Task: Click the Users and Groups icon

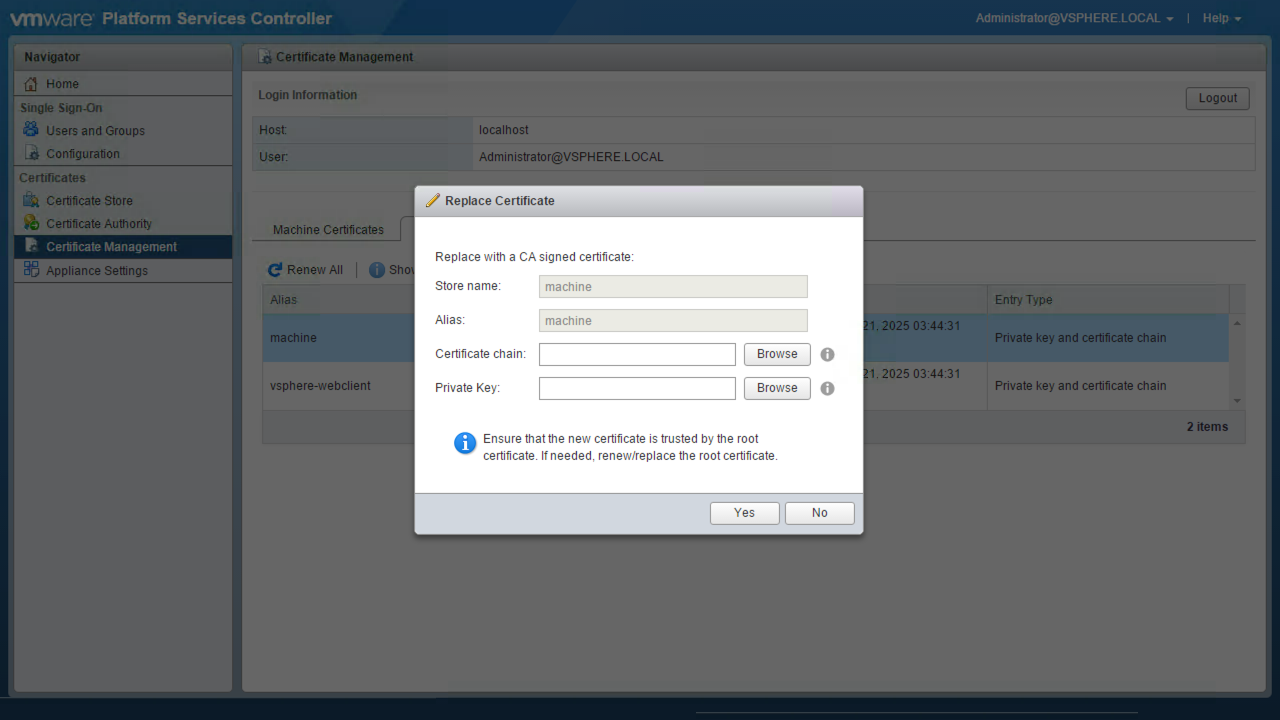Action: tap(31, 130)
